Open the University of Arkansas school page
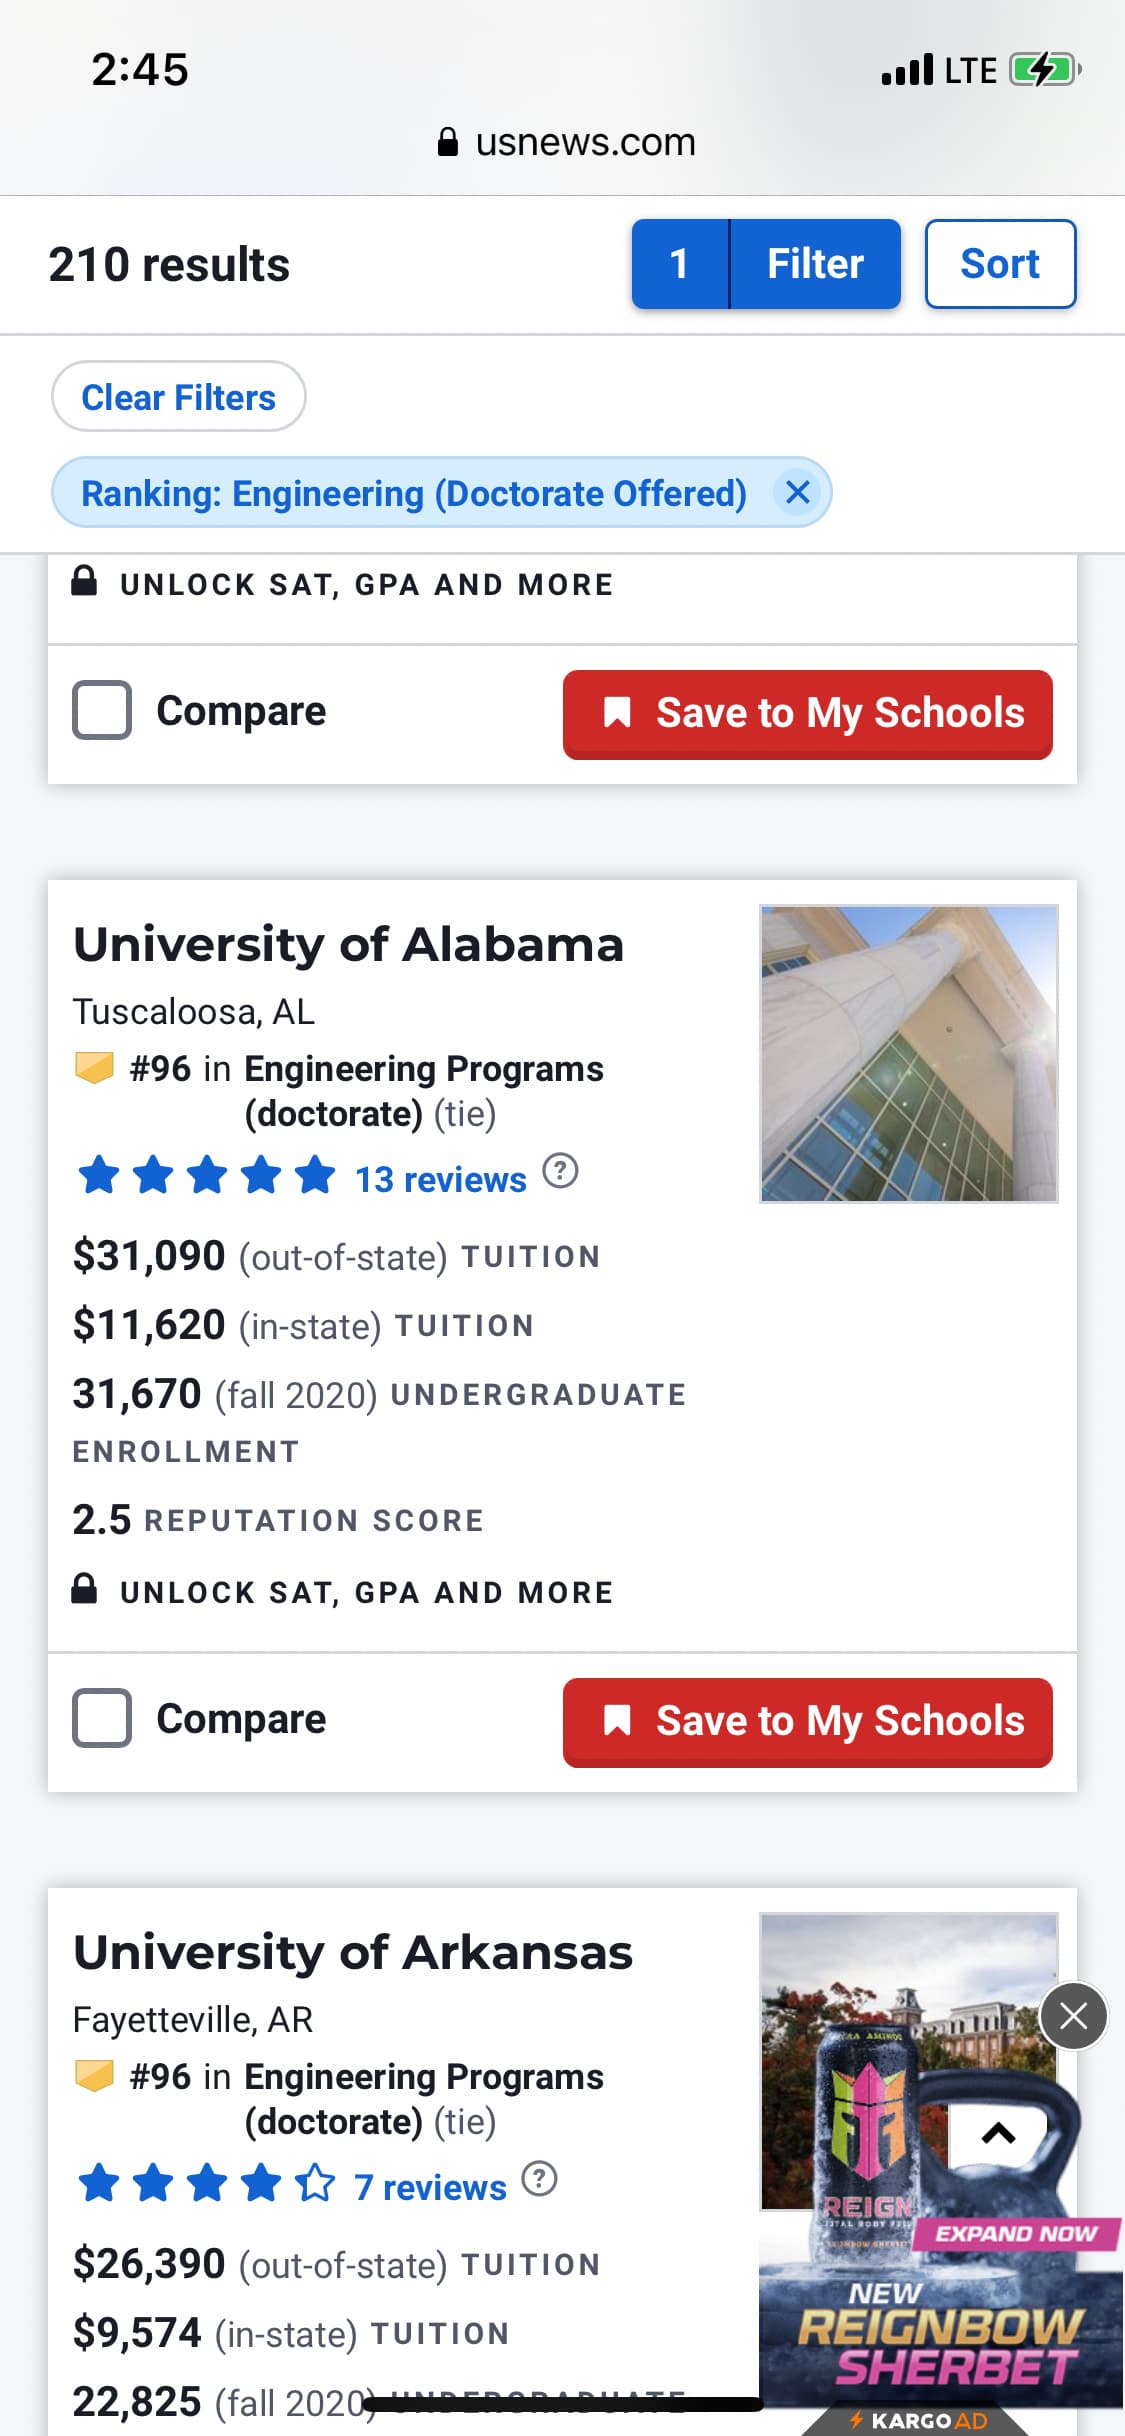1125x2436 pixels. click(x=353, y=1953)
